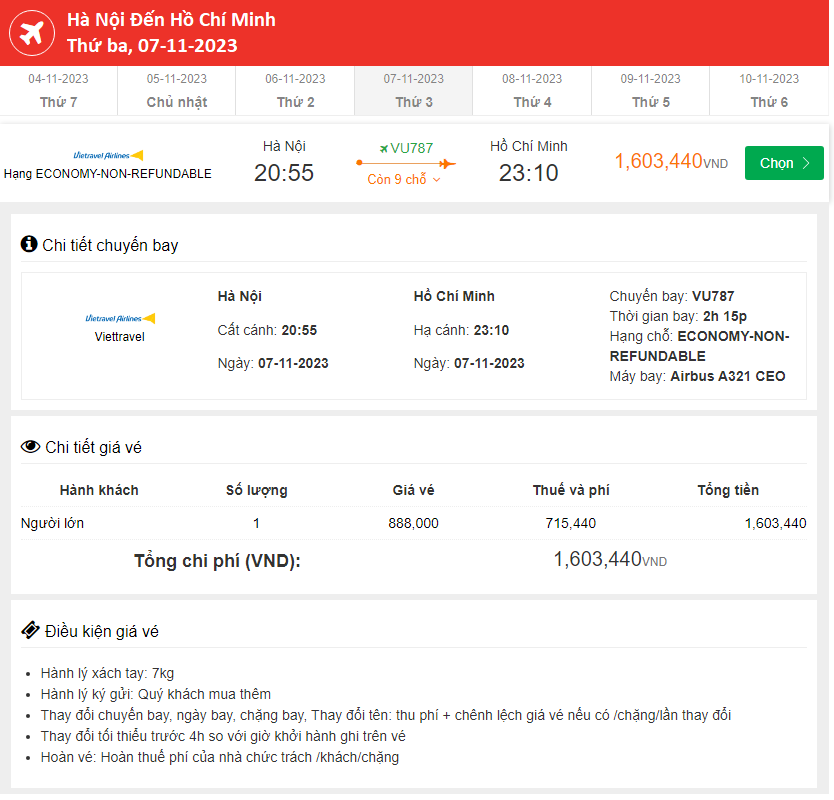The image size is (834, 800).
Task: Select the 06-11-2023 Thứ 2 date tab
Action: click(x=295, y=91)
